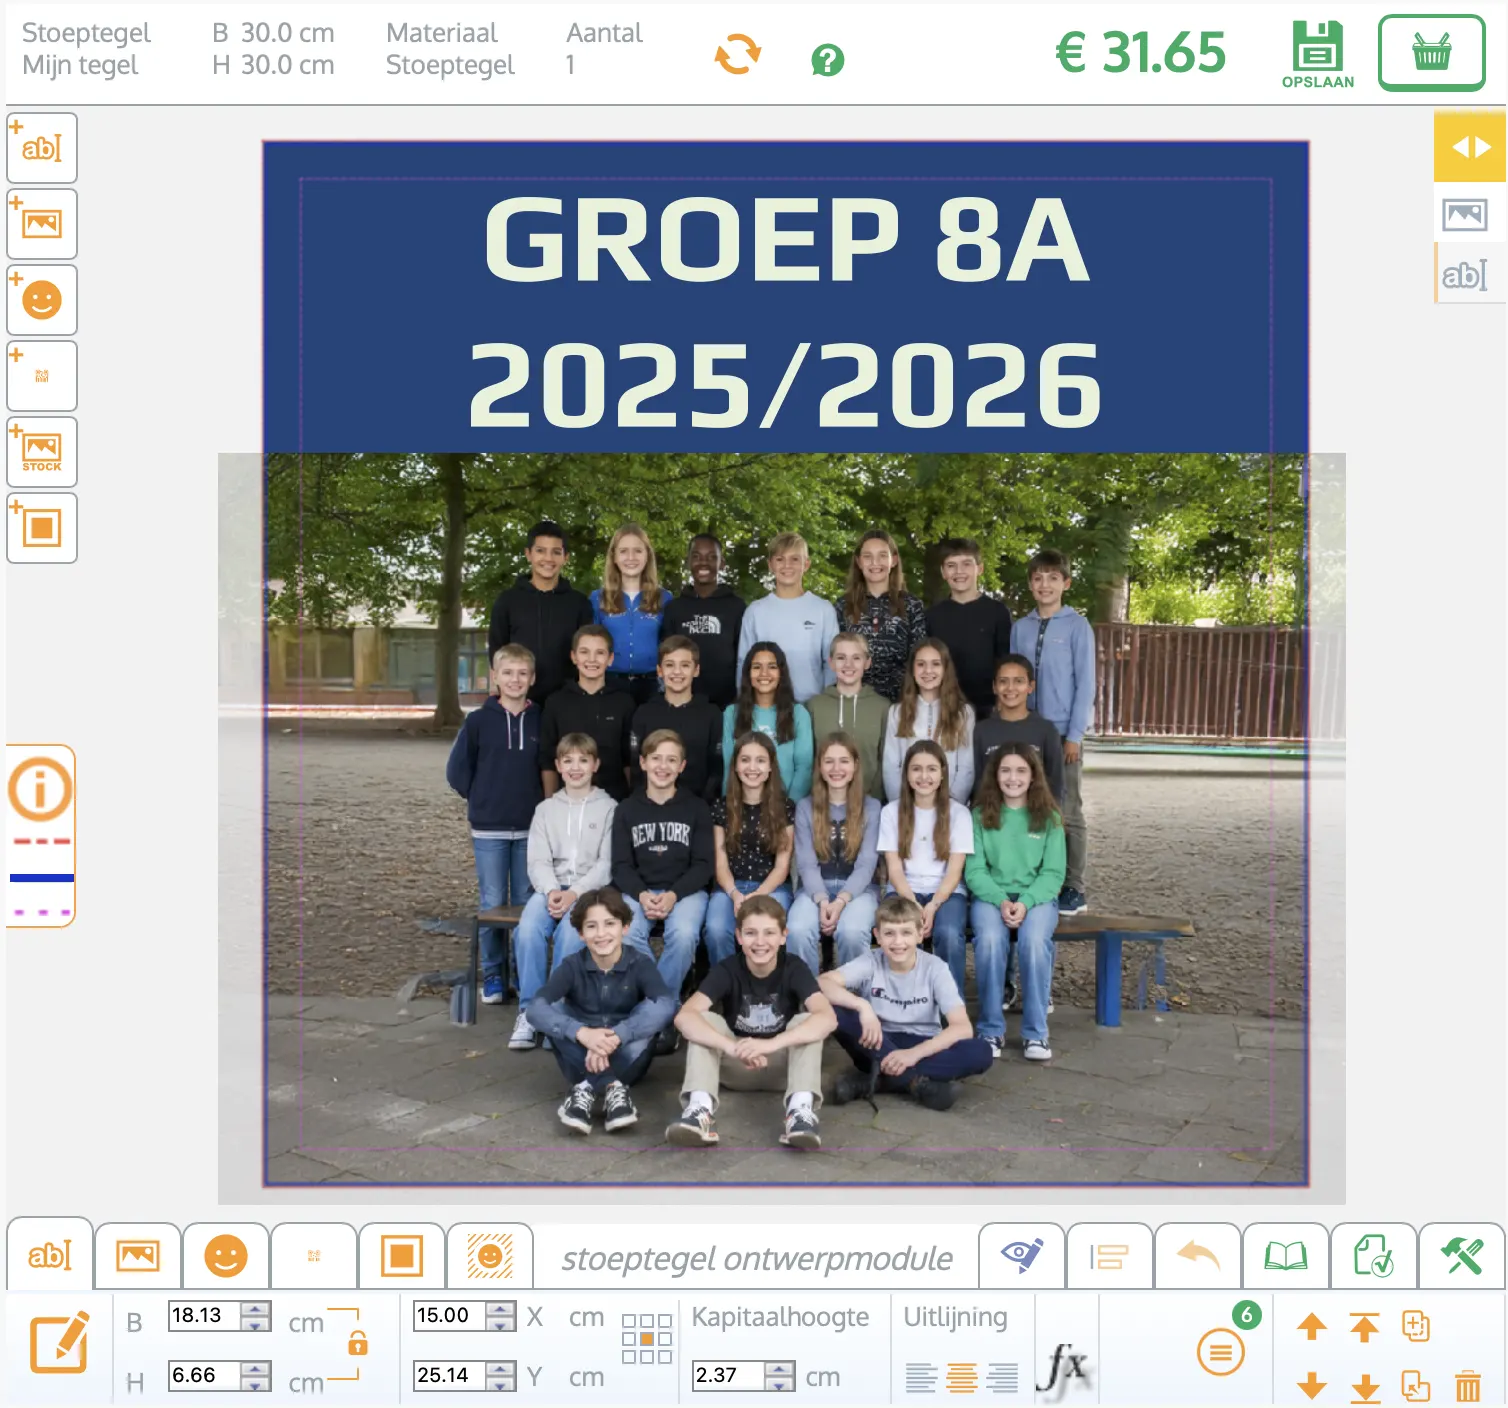Image resolution: width=1508 pixels, height=1408 pixels.
Task: Switch to the QR code tab
Action: (314, 1256)
